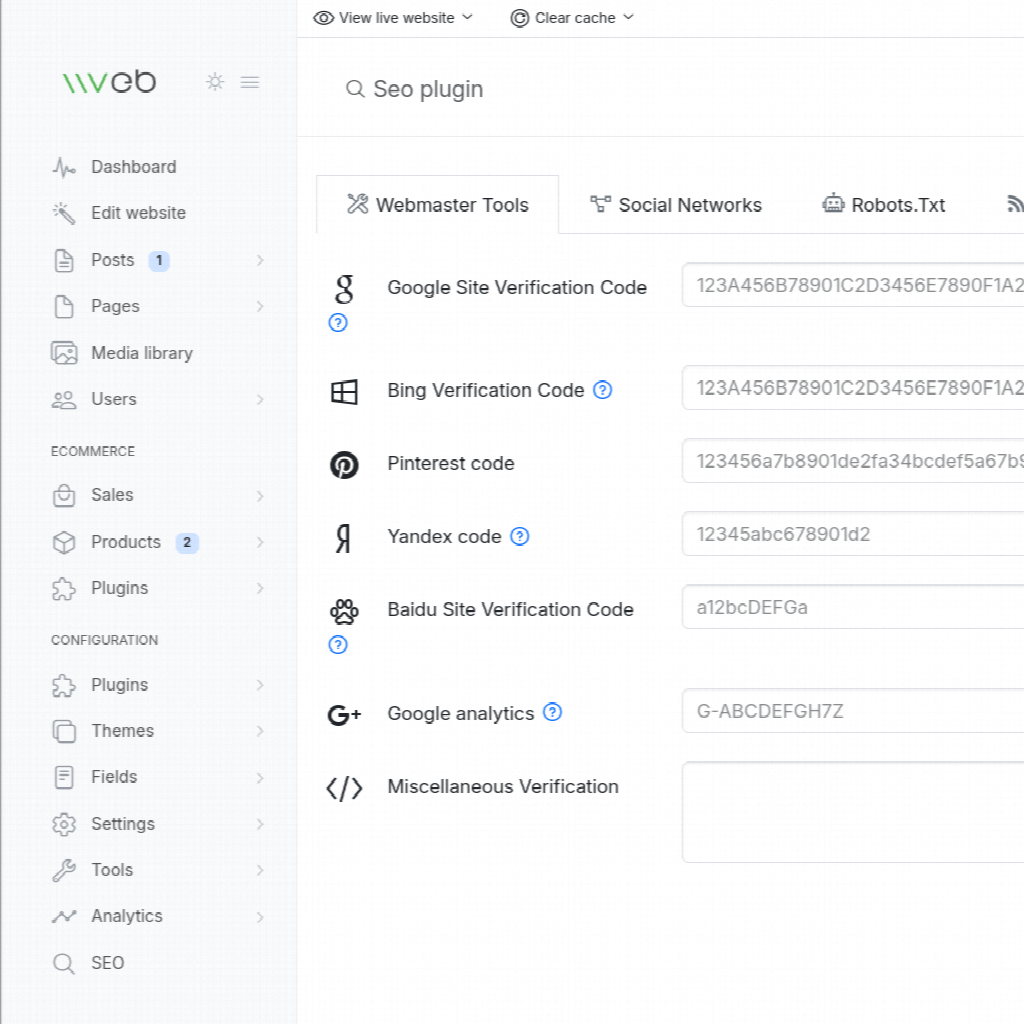The height and width of the screenshot is (1024, 1024).
Task: Expand the Posts menu in sidebar
Action: 259,260
